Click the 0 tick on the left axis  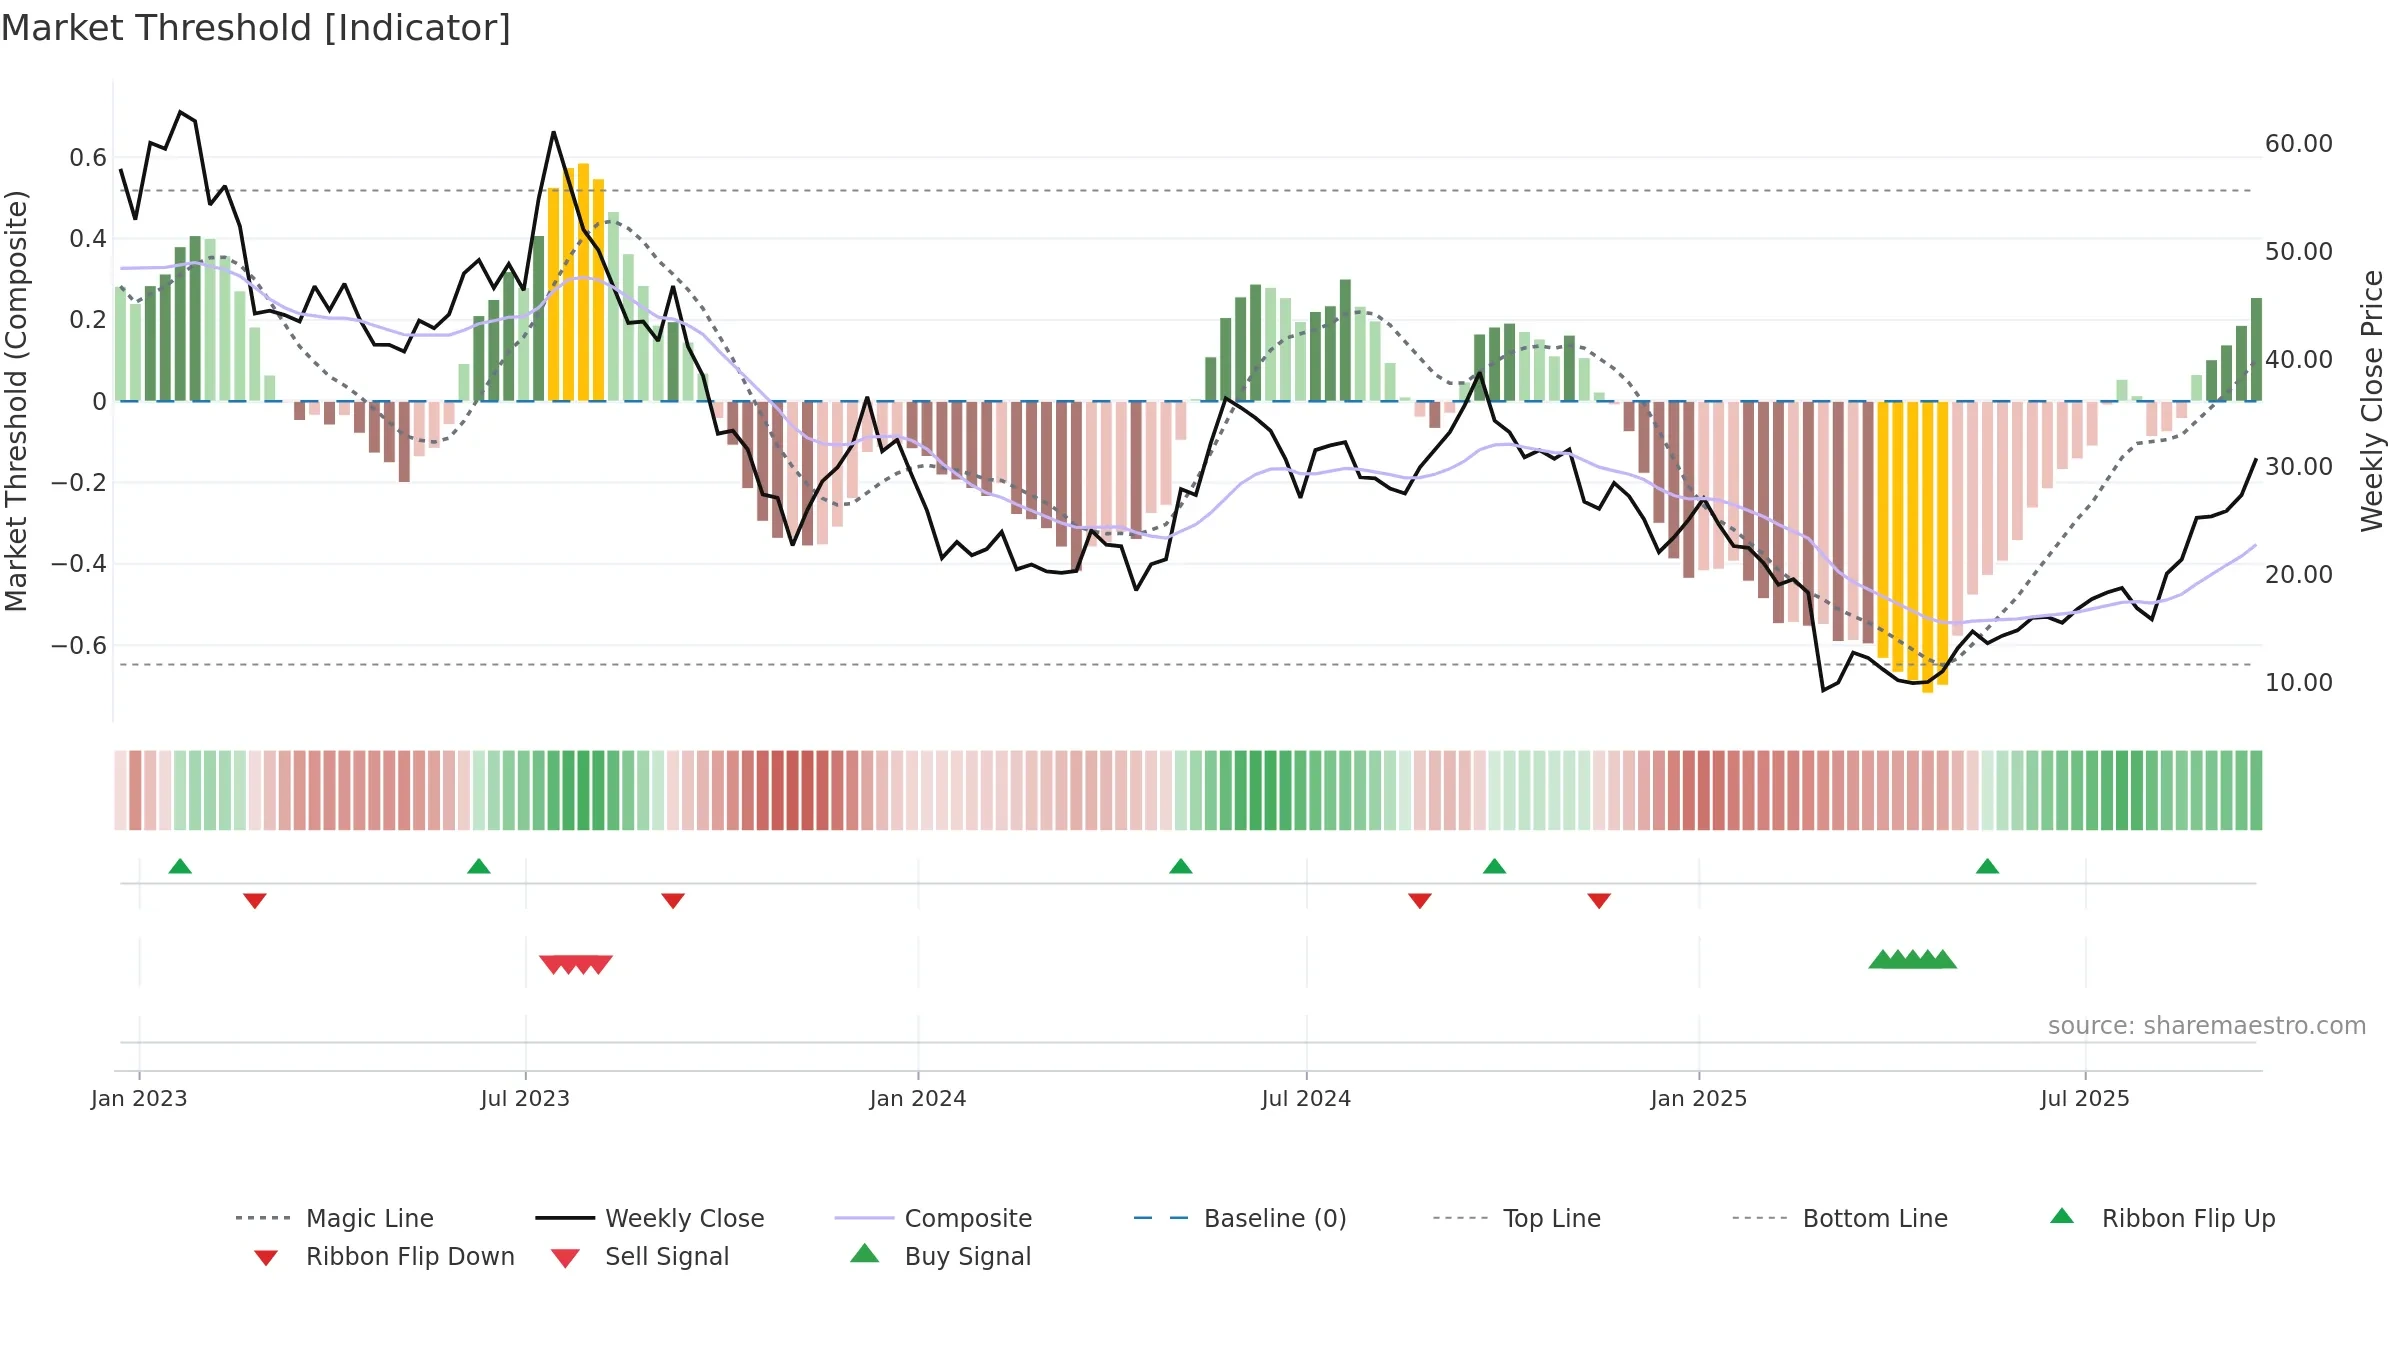[99, 401]
